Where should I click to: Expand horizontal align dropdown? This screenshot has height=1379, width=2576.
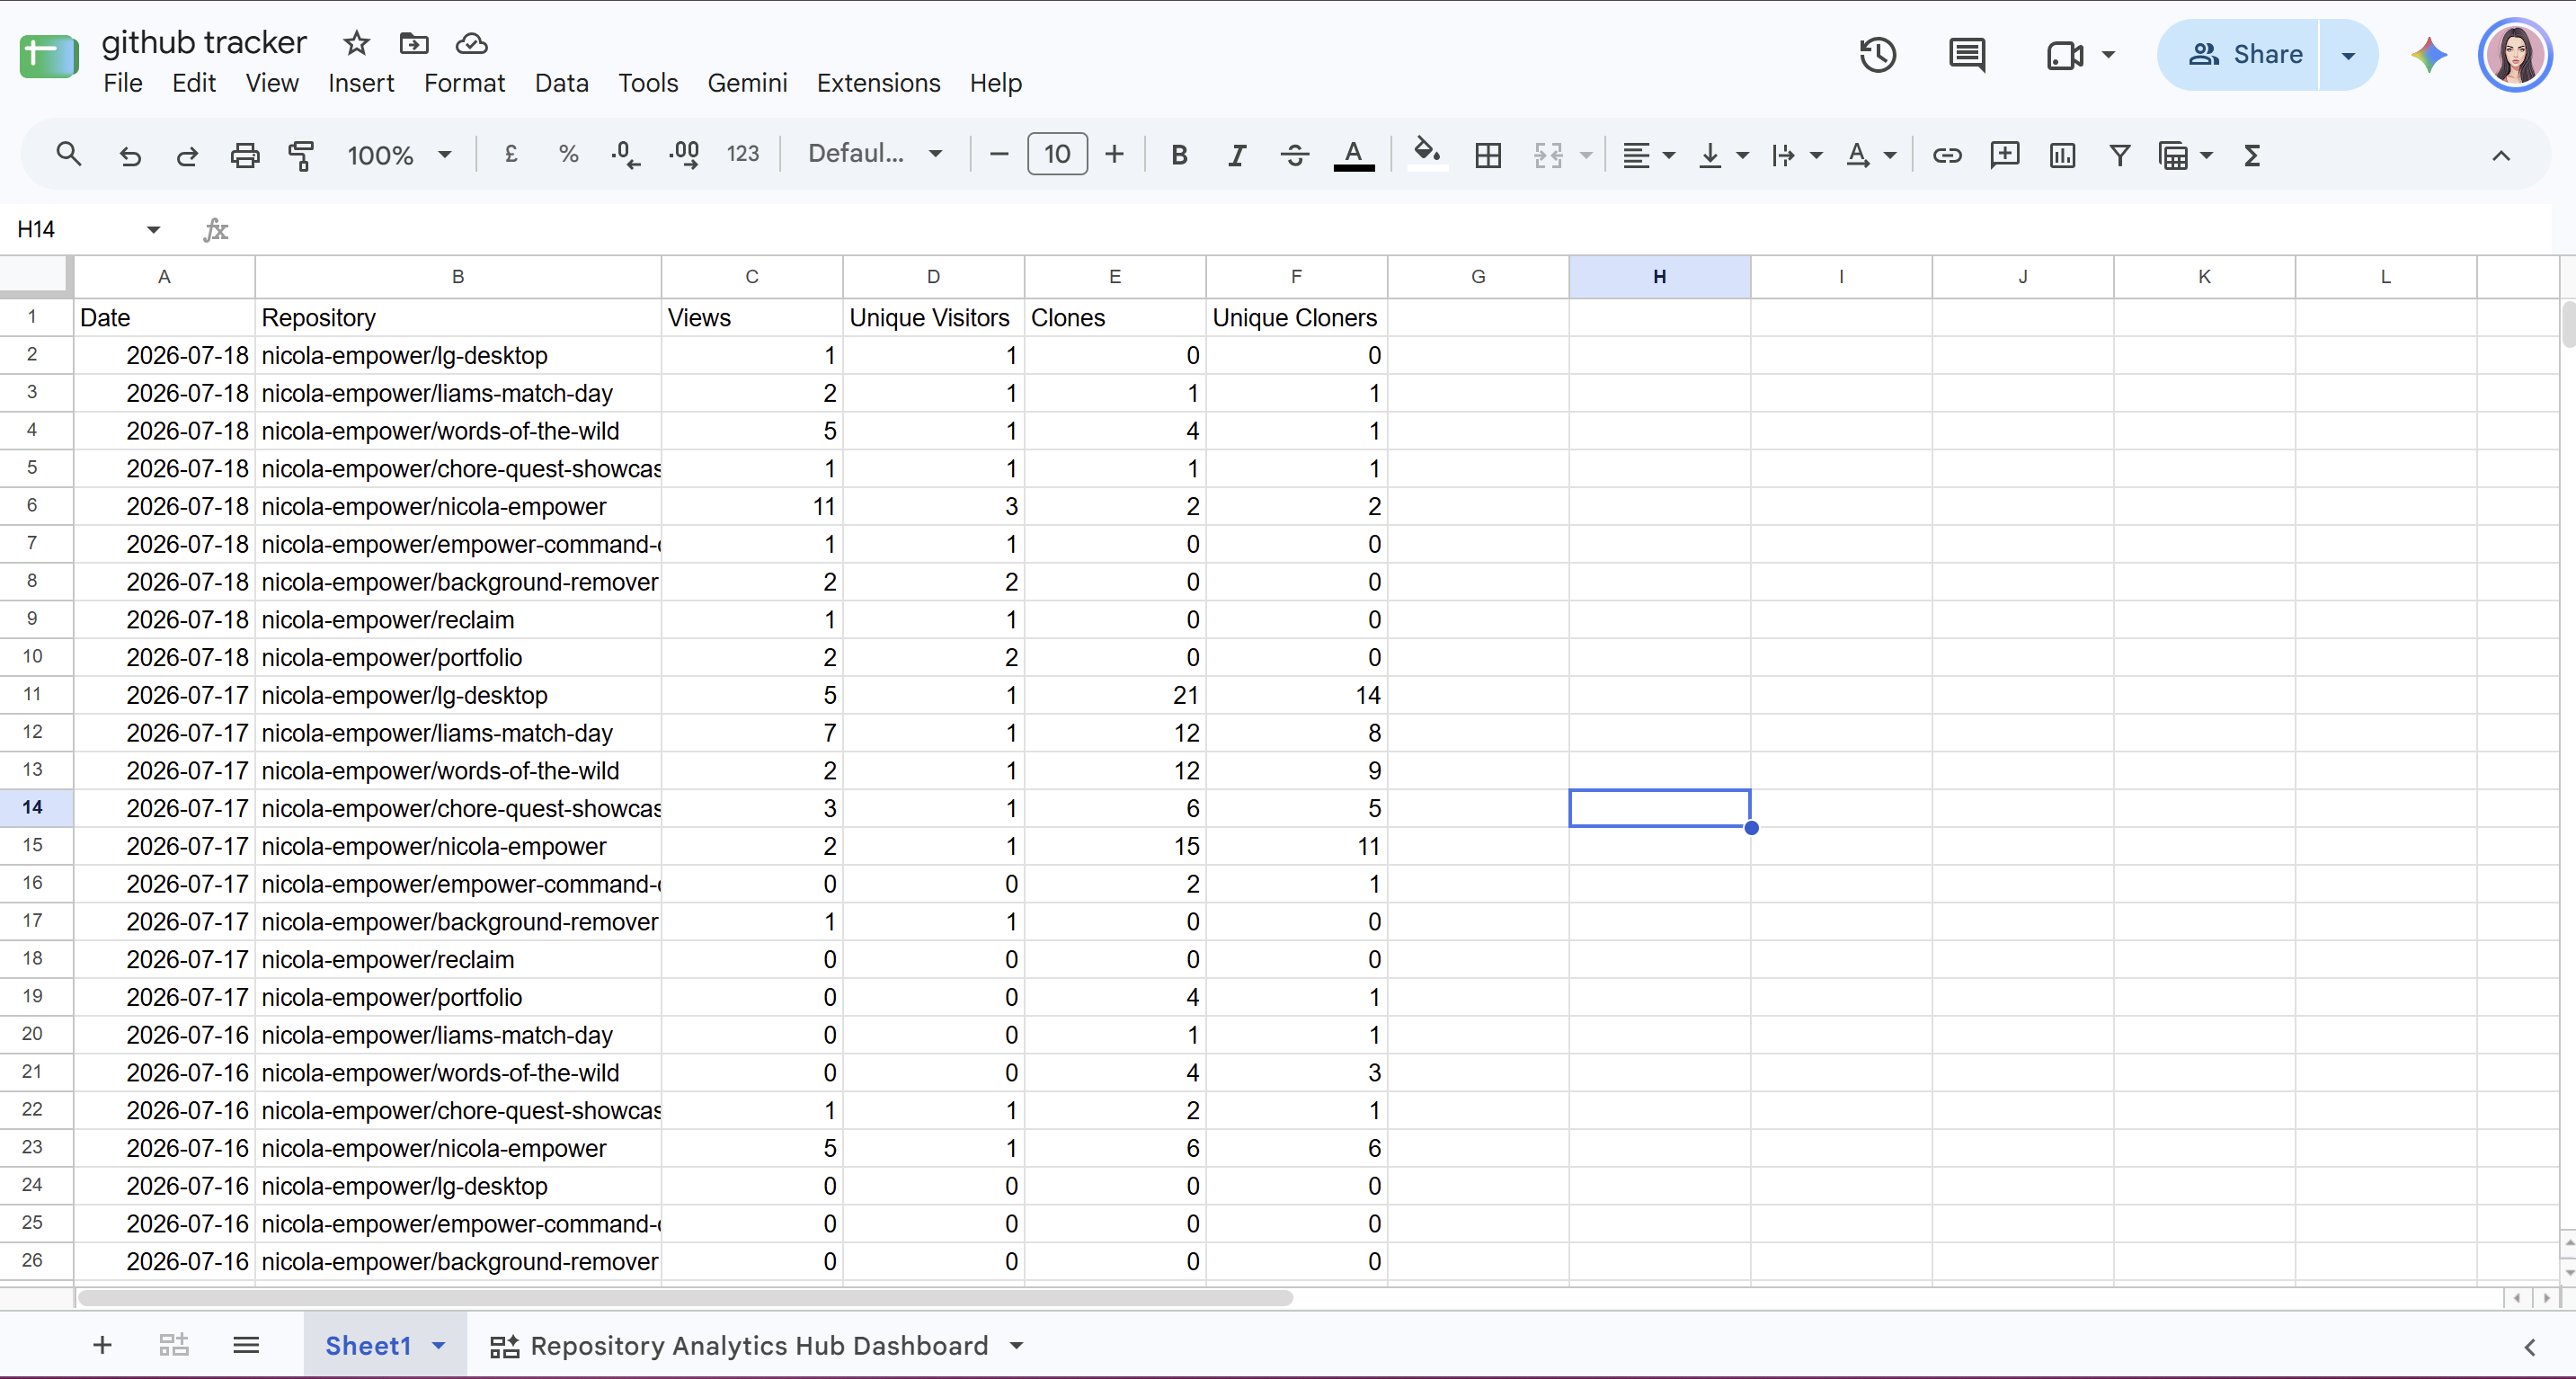pyautogui.click(x=1669, y=156)
